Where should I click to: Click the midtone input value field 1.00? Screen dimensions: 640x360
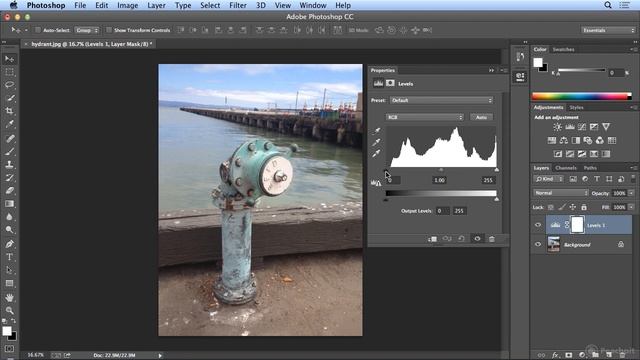tap(439, 180)
